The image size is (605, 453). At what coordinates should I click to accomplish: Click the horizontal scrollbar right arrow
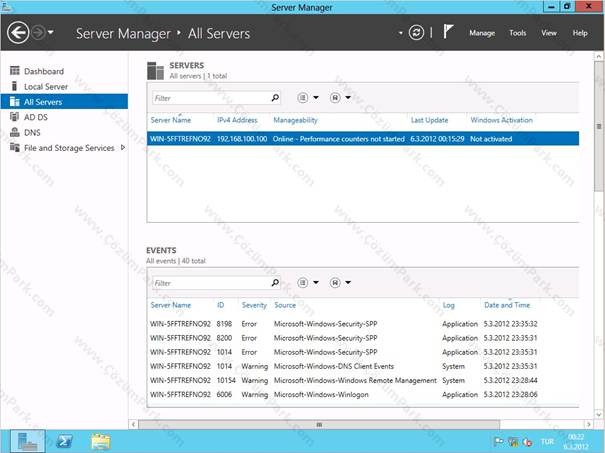(588, 424)
